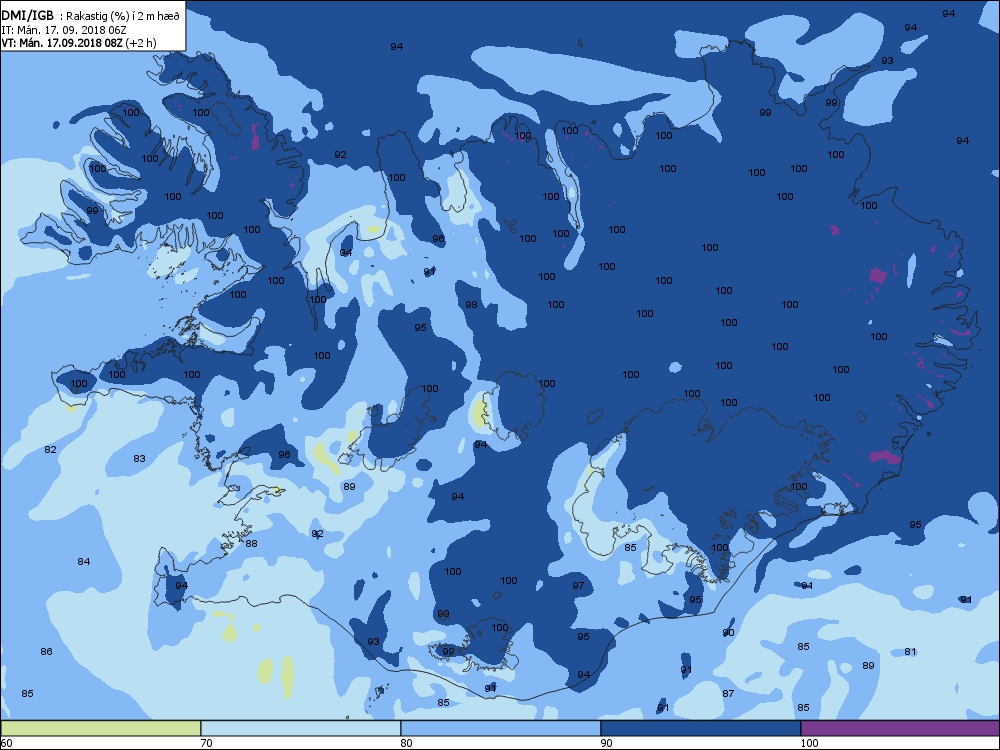Click the legend scale label "80"
Viewport: 1000px width, 750px height.
406,743
